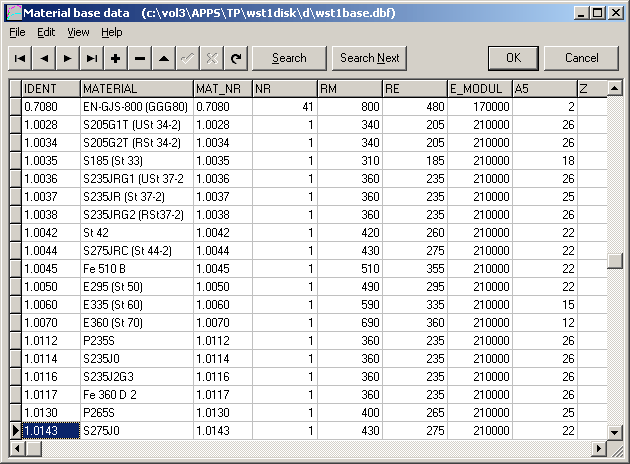Refresh data with the circular arrow icon
The width and height of the screenshot is (630, 464).
[x=236, y=58]
